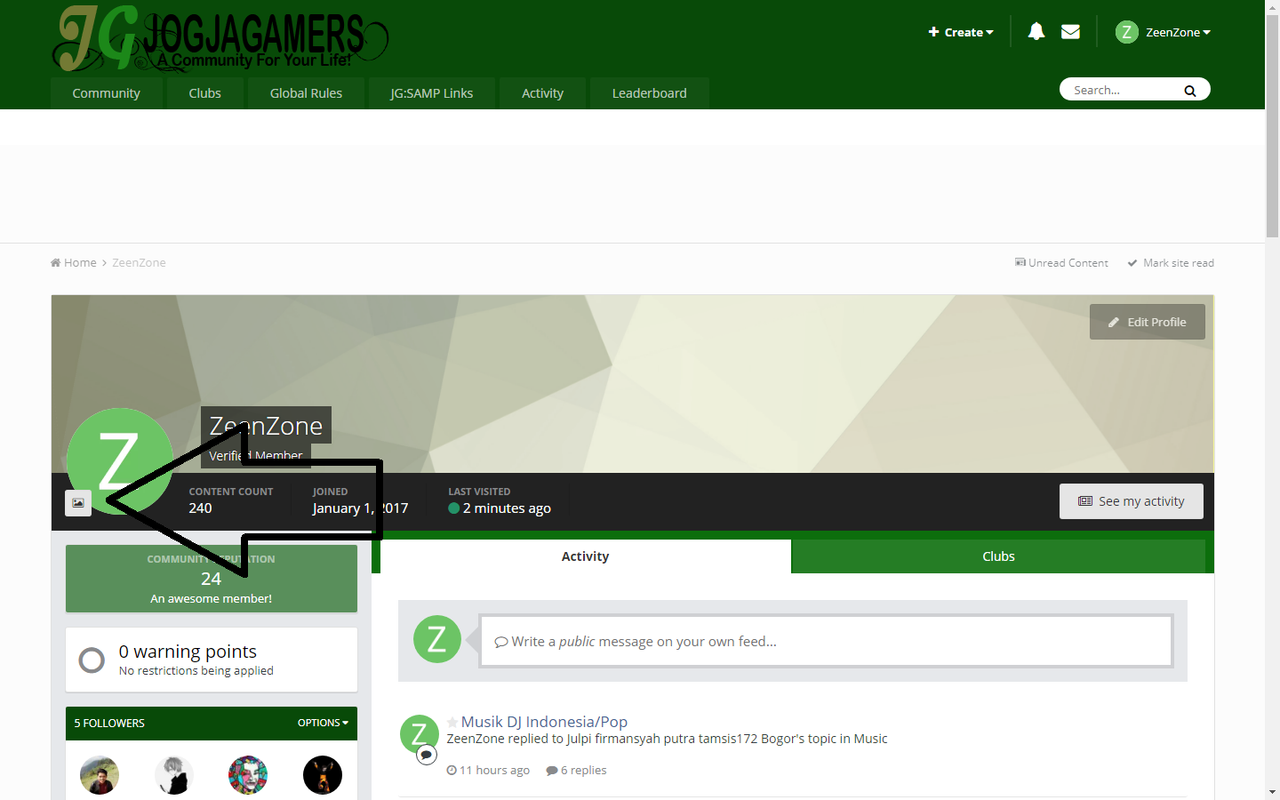This screenshot has height=800, width=1280.
Task: Open Musik DJ Indonesia/Pop topic
Action: point(544,721)
